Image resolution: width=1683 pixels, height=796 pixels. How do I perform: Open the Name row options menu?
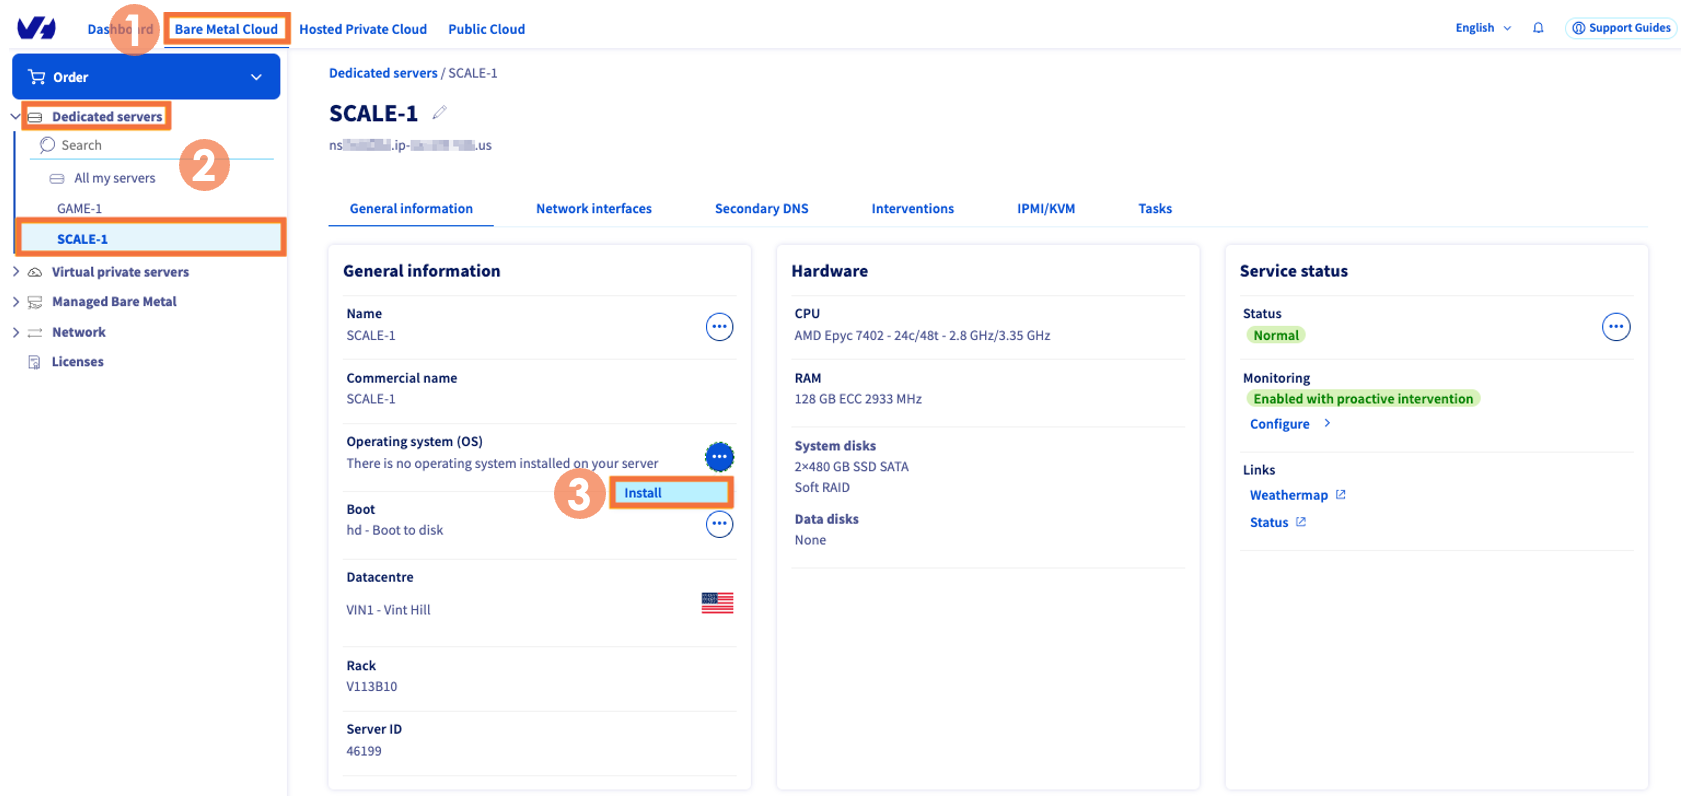[x=719, y=327]
